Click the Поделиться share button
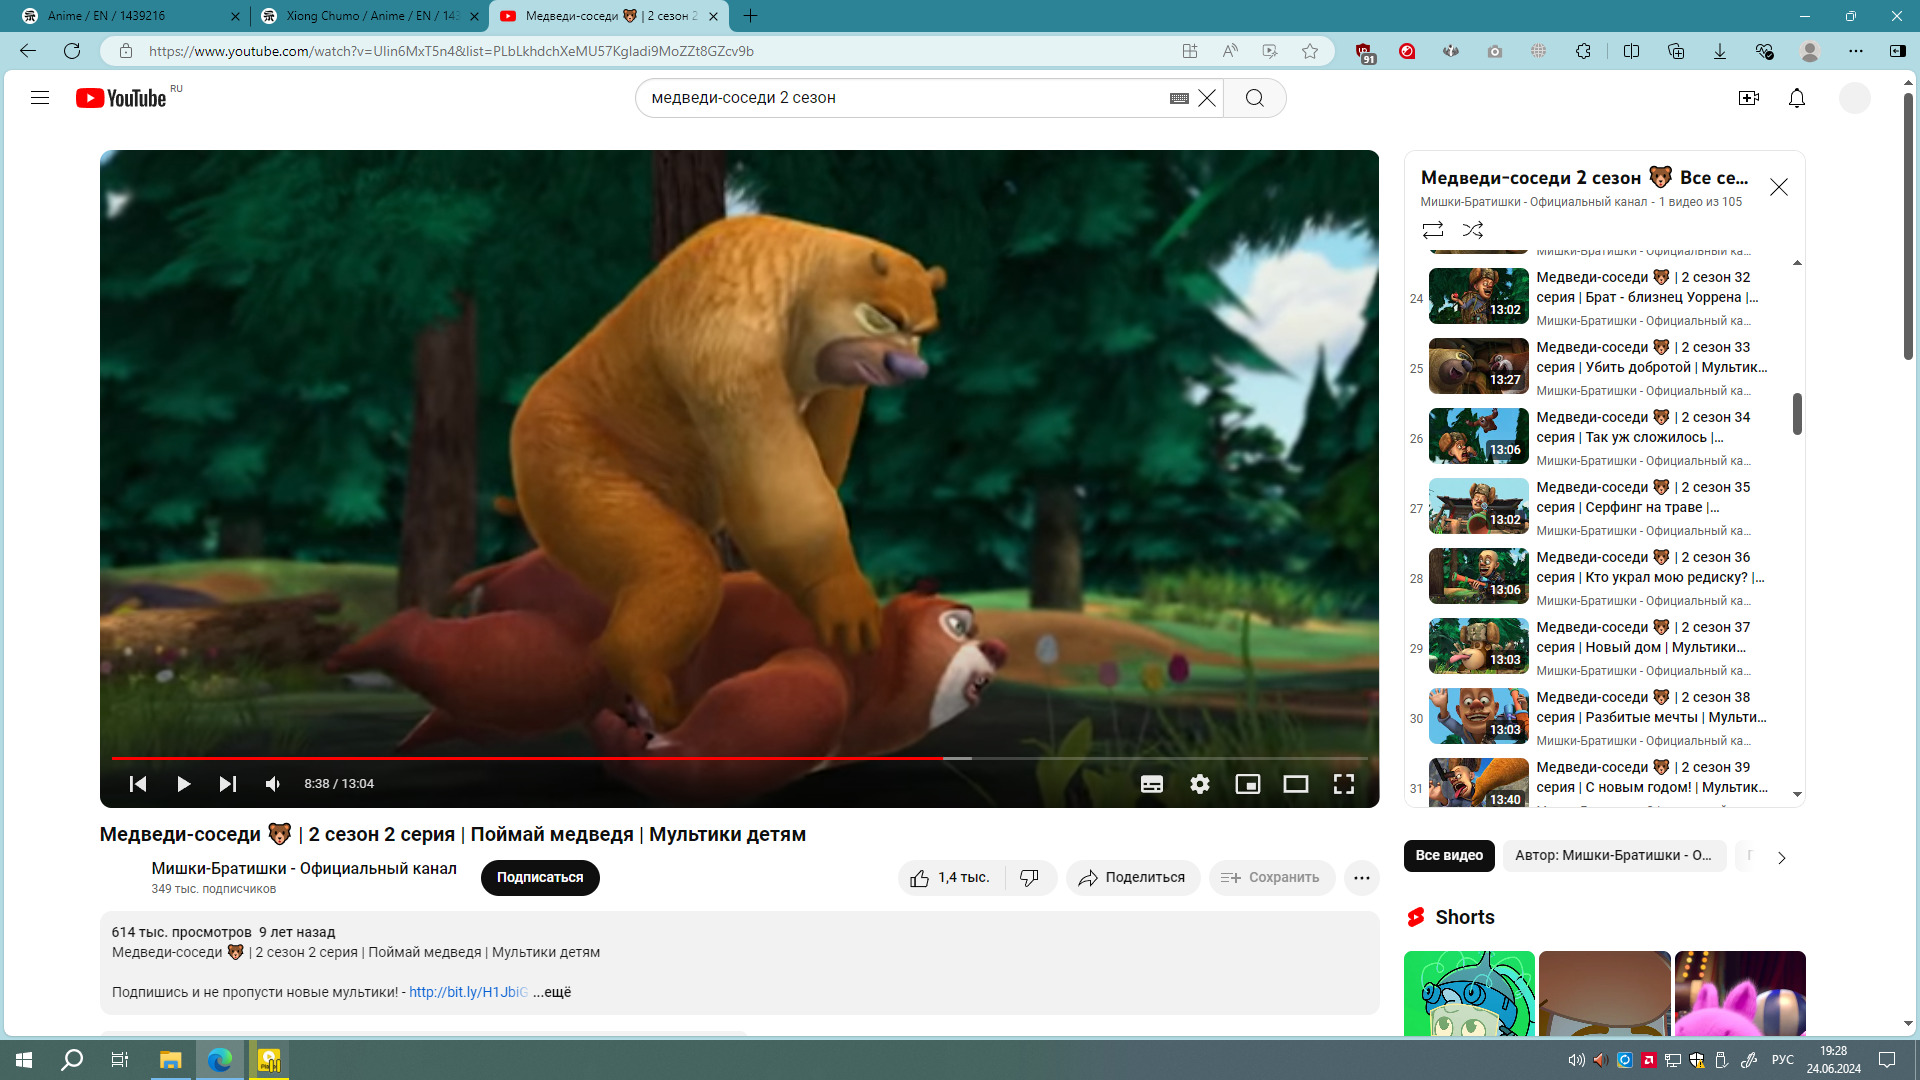The width and height of the screenshot is (1920, 1080). pos(1132,877)
